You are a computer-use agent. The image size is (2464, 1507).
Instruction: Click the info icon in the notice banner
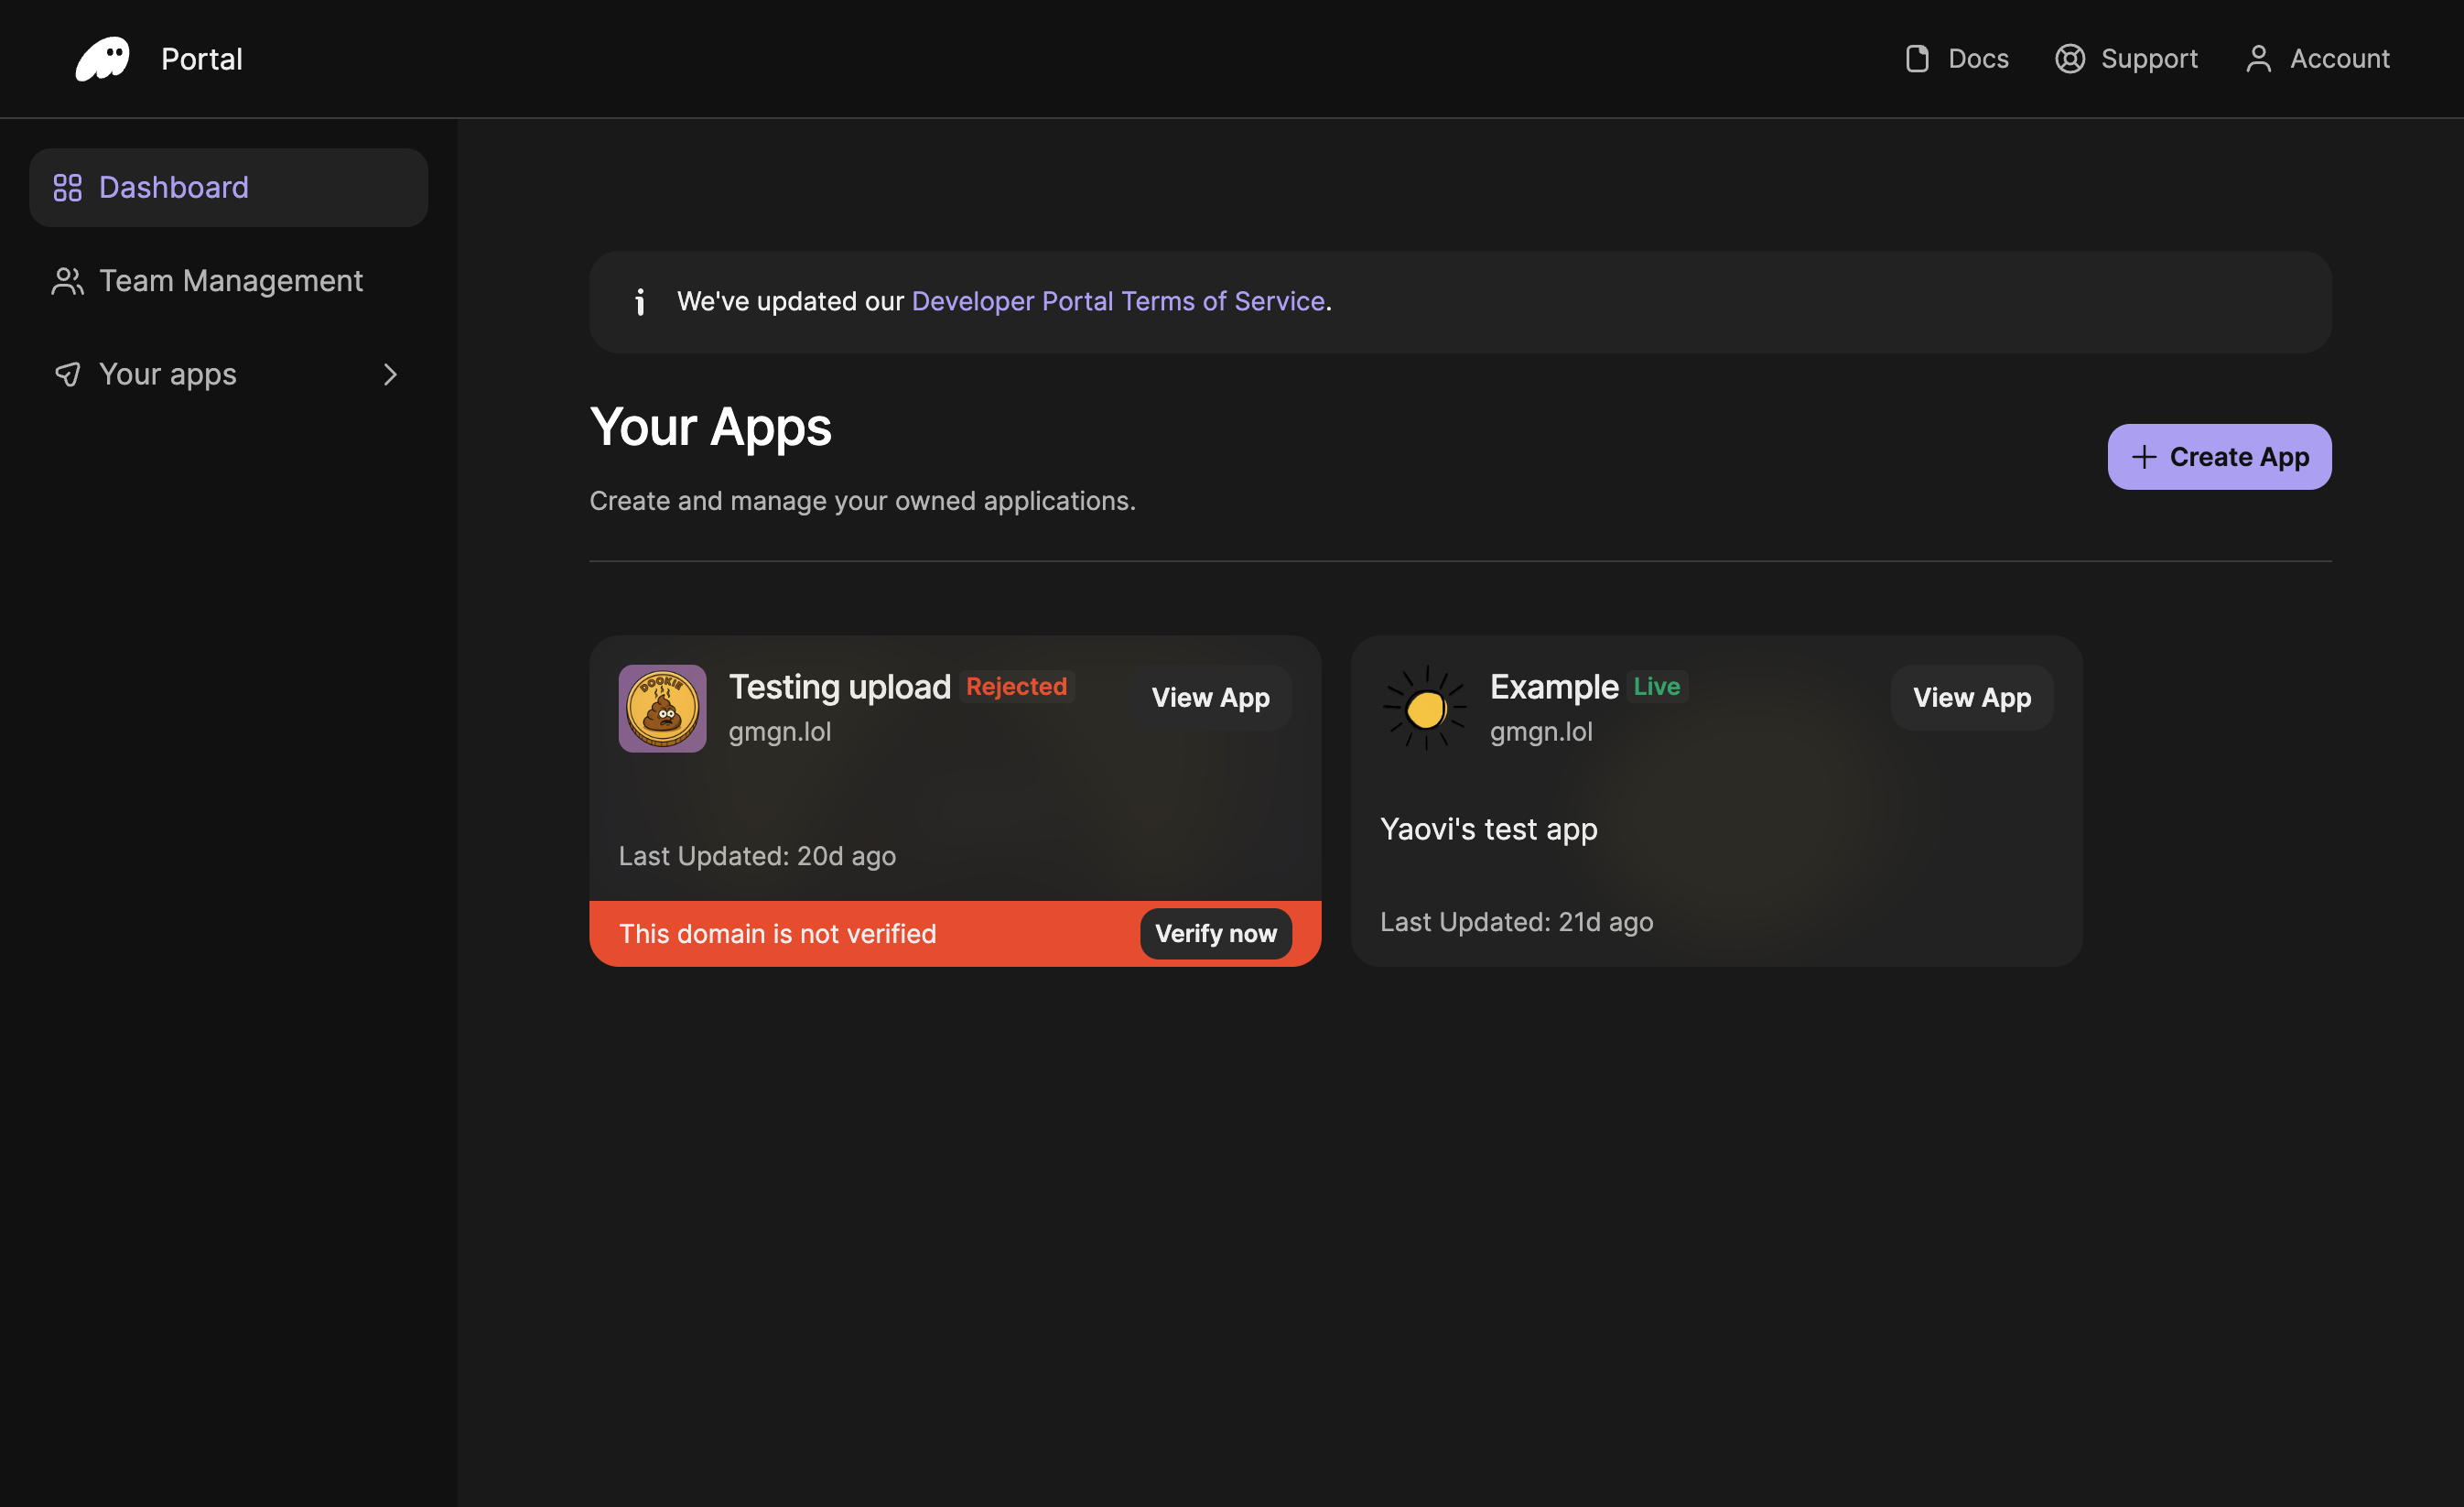point(640,301)
